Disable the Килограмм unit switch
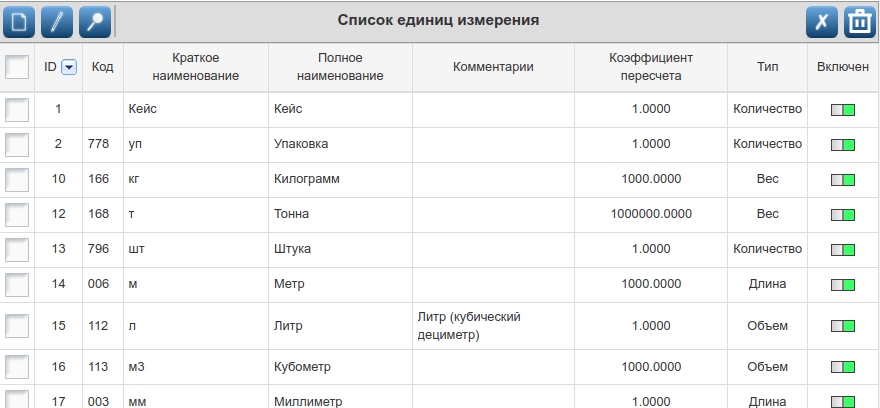 click(x=843, y=180)
